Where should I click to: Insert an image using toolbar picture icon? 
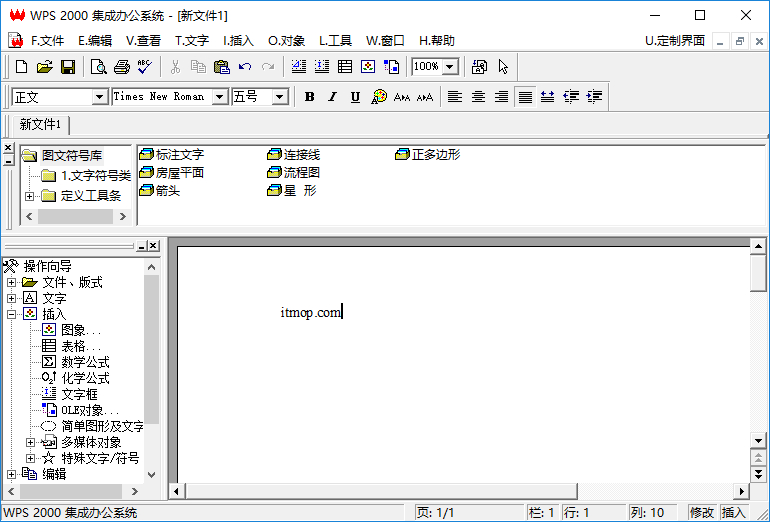tap(368, 66)
